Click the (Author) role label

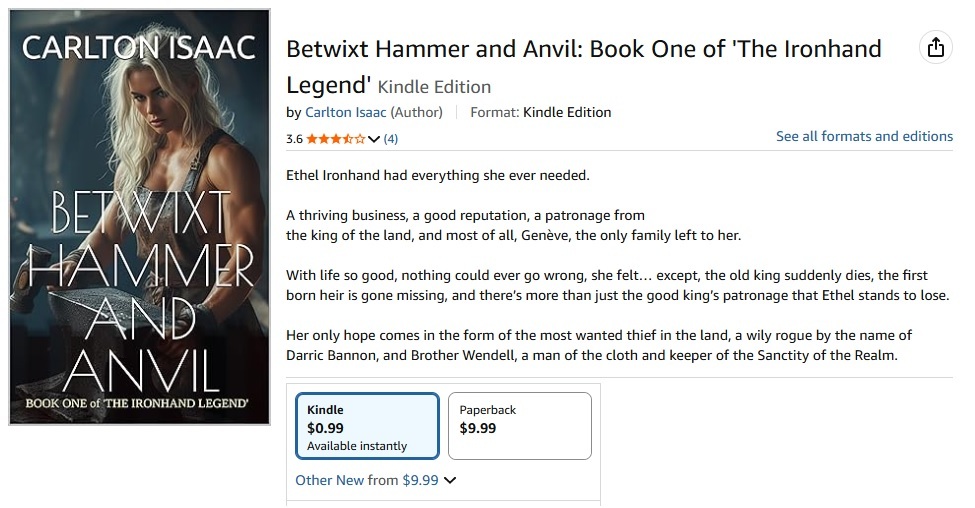415,112
